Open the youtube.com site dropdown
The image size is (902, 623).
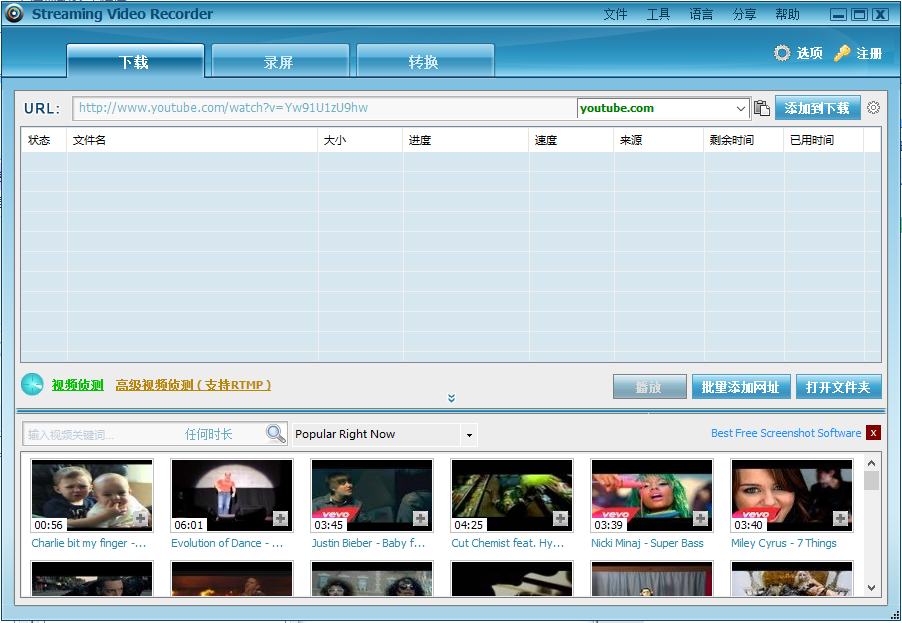coord(741,108)
